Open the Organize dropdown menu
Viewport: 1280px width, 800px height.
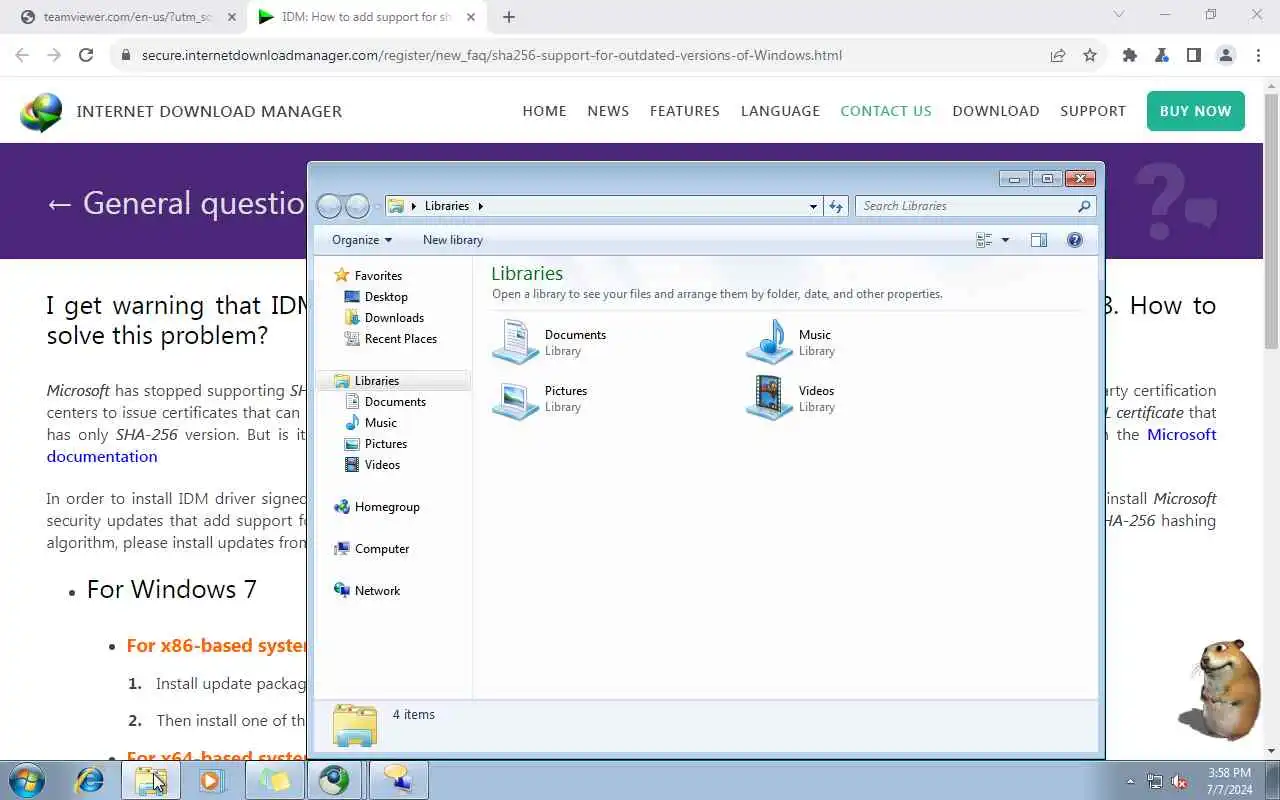[x=362, y=240]
